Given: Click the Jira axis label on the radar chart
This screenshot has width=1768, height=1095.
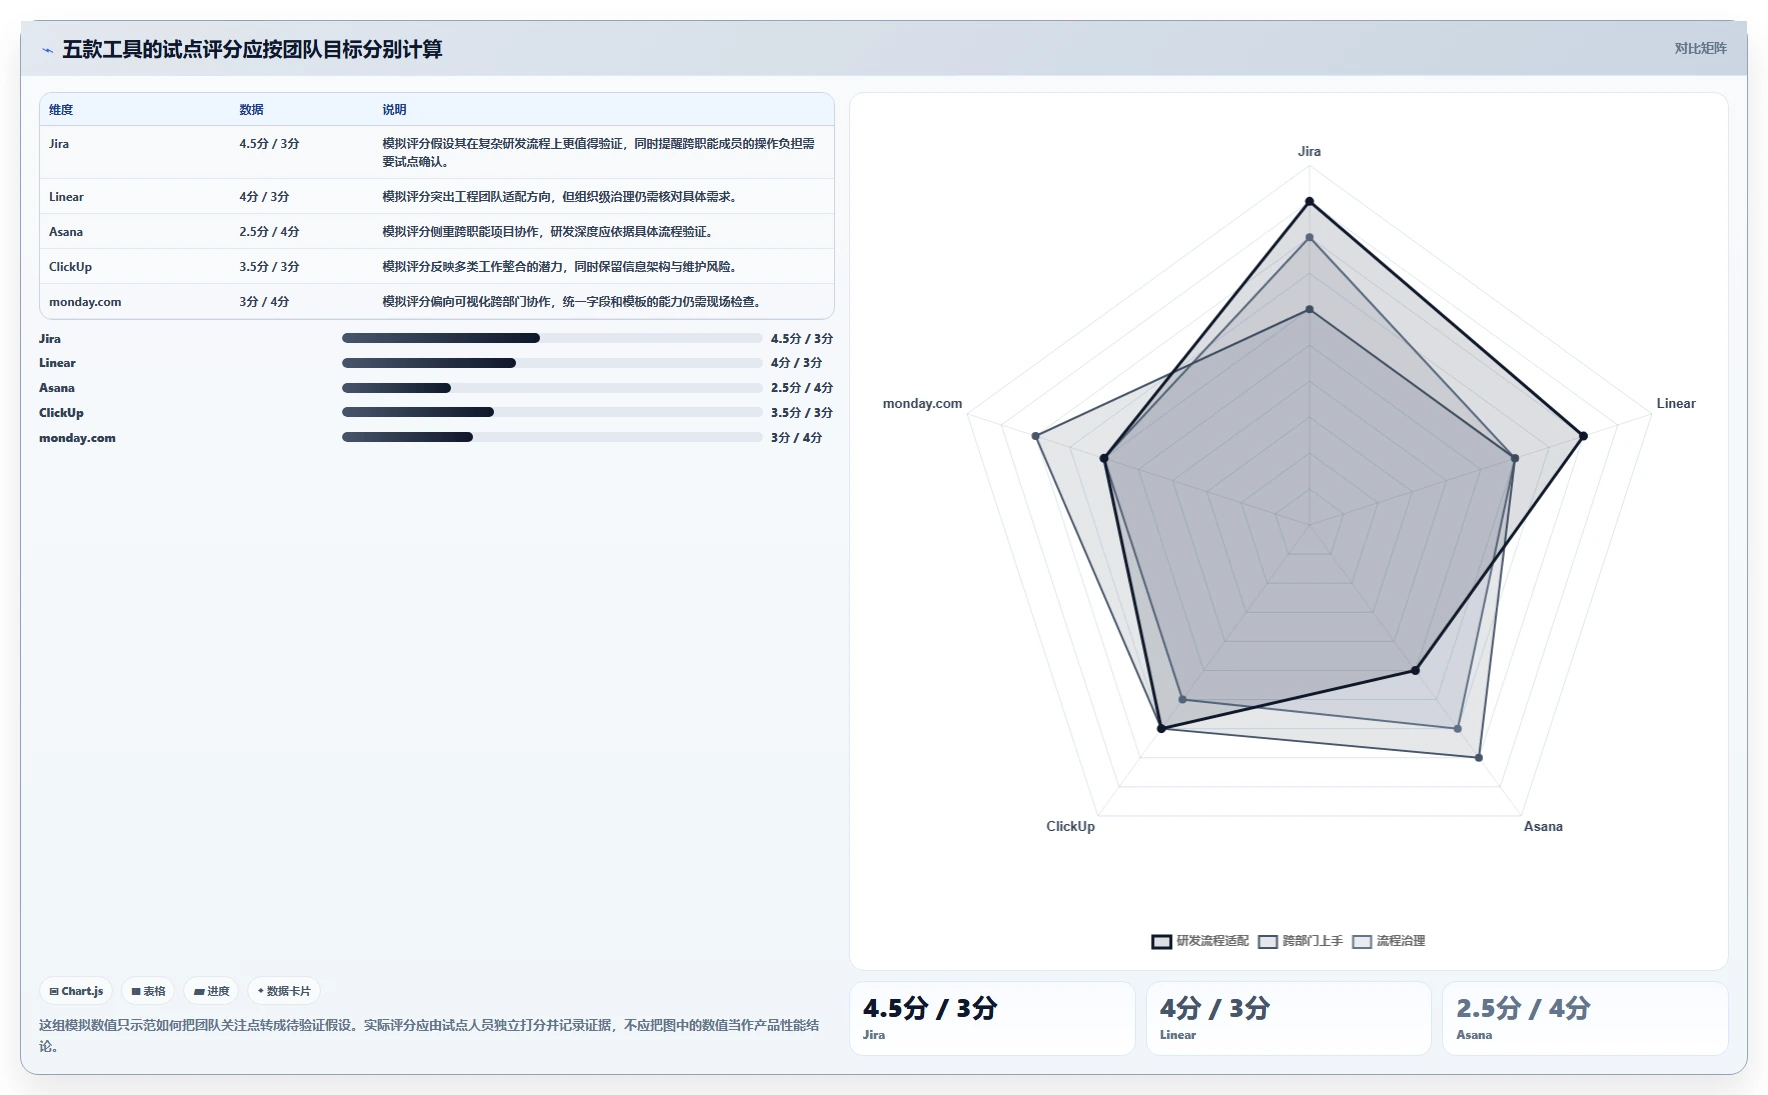Looking at the screenshot, I should click(x=1309, y=152).
